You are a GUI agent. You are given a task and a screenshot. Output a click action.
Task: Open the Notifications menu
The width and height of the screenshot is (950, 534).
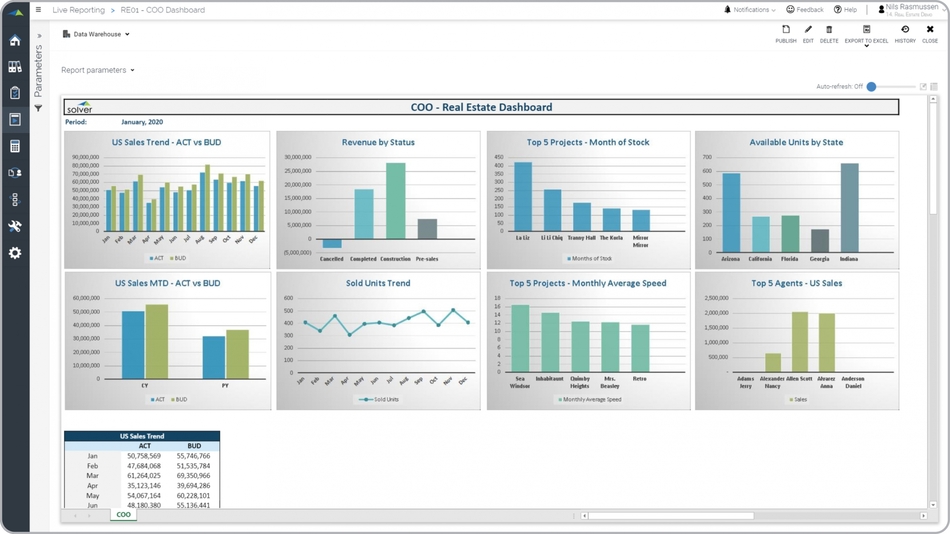750,10
